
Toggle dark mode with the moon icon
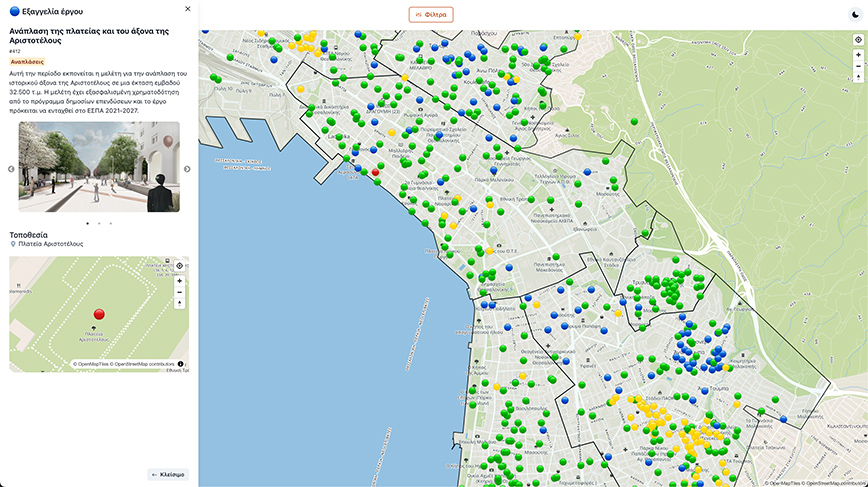coord(855,14)
